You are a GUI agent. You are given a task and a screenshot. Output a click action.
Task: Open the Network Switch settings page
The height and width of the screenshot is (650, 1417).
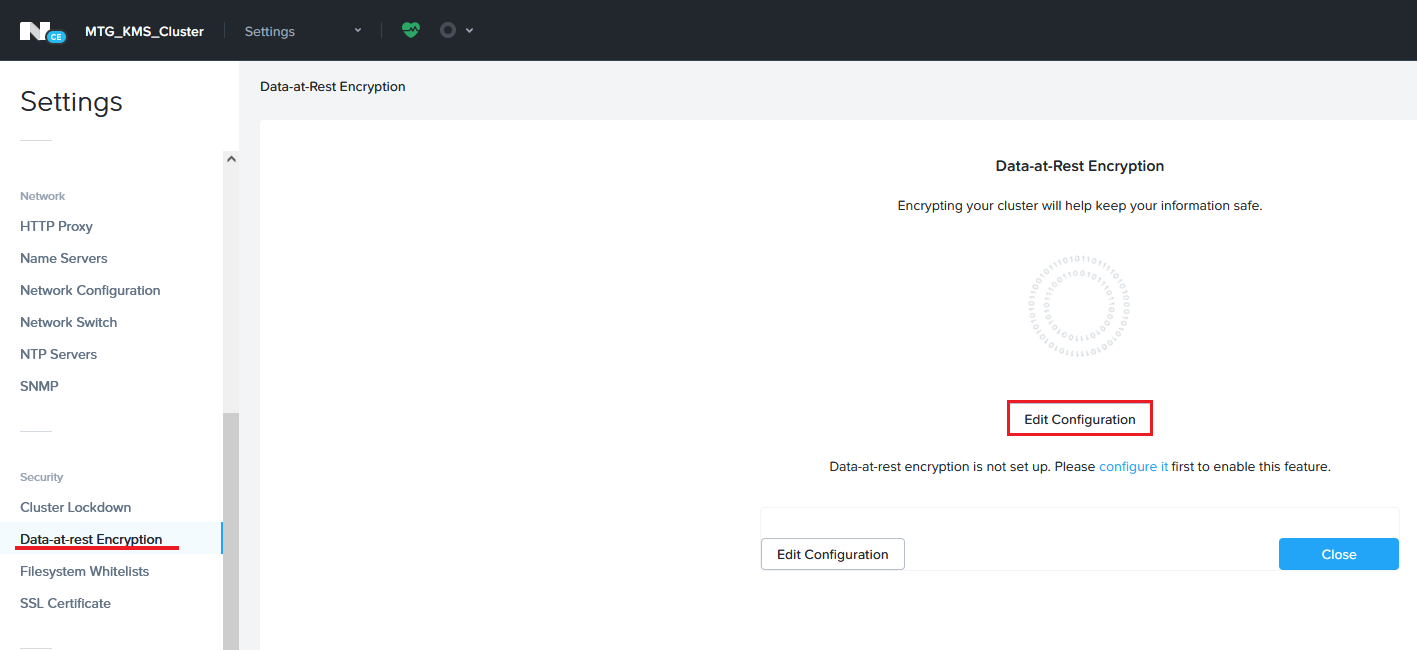(x=68, y=322)
